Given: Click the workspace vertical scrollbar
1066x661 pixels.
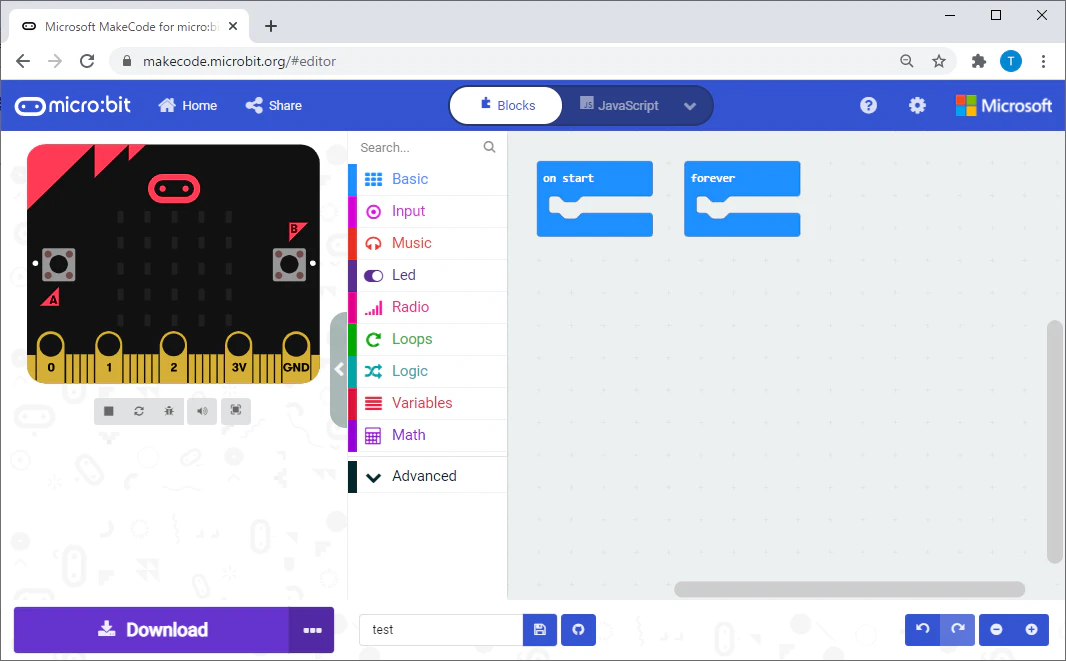Looking at the screenshot, I should [x=1054, y=442].
